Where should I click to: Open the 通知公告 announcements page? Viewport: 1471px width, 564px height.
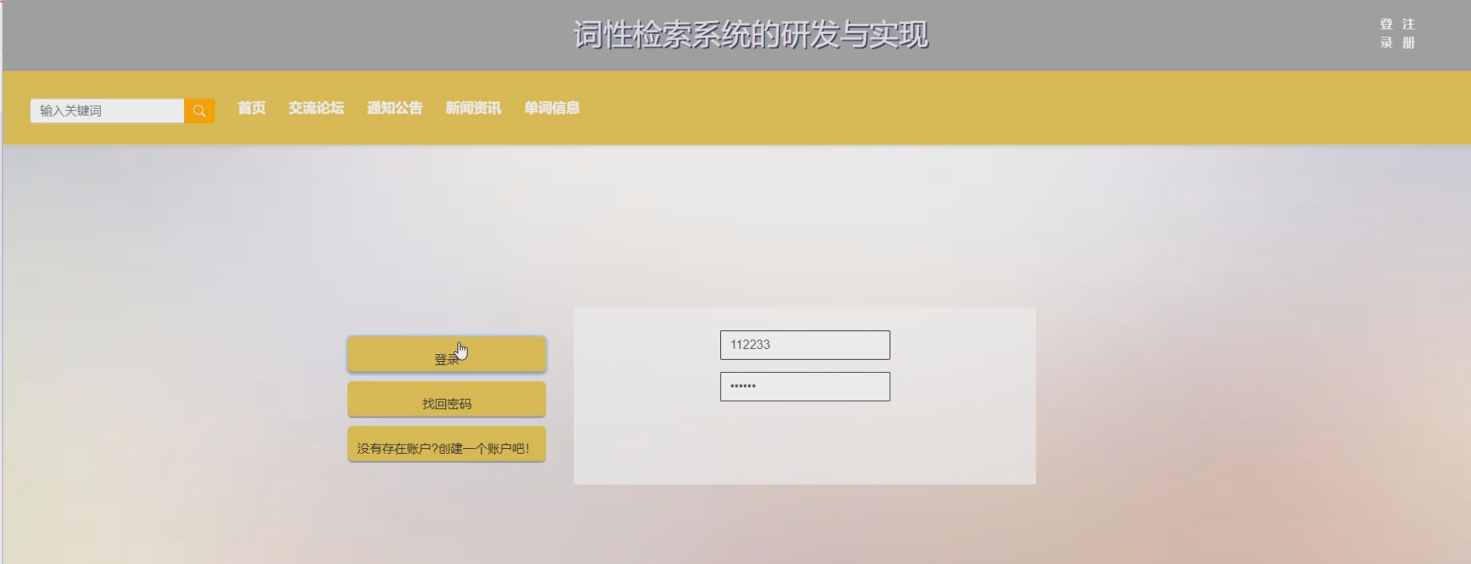pyautogui.click(x=394, y=108)
